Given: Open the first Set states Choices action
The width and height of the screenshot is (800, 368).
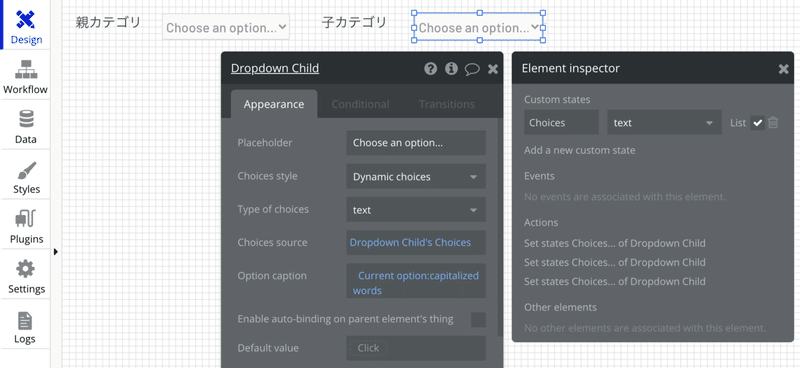Looking at the screenshot, I should pyautogui.click(x=615, y=243).
